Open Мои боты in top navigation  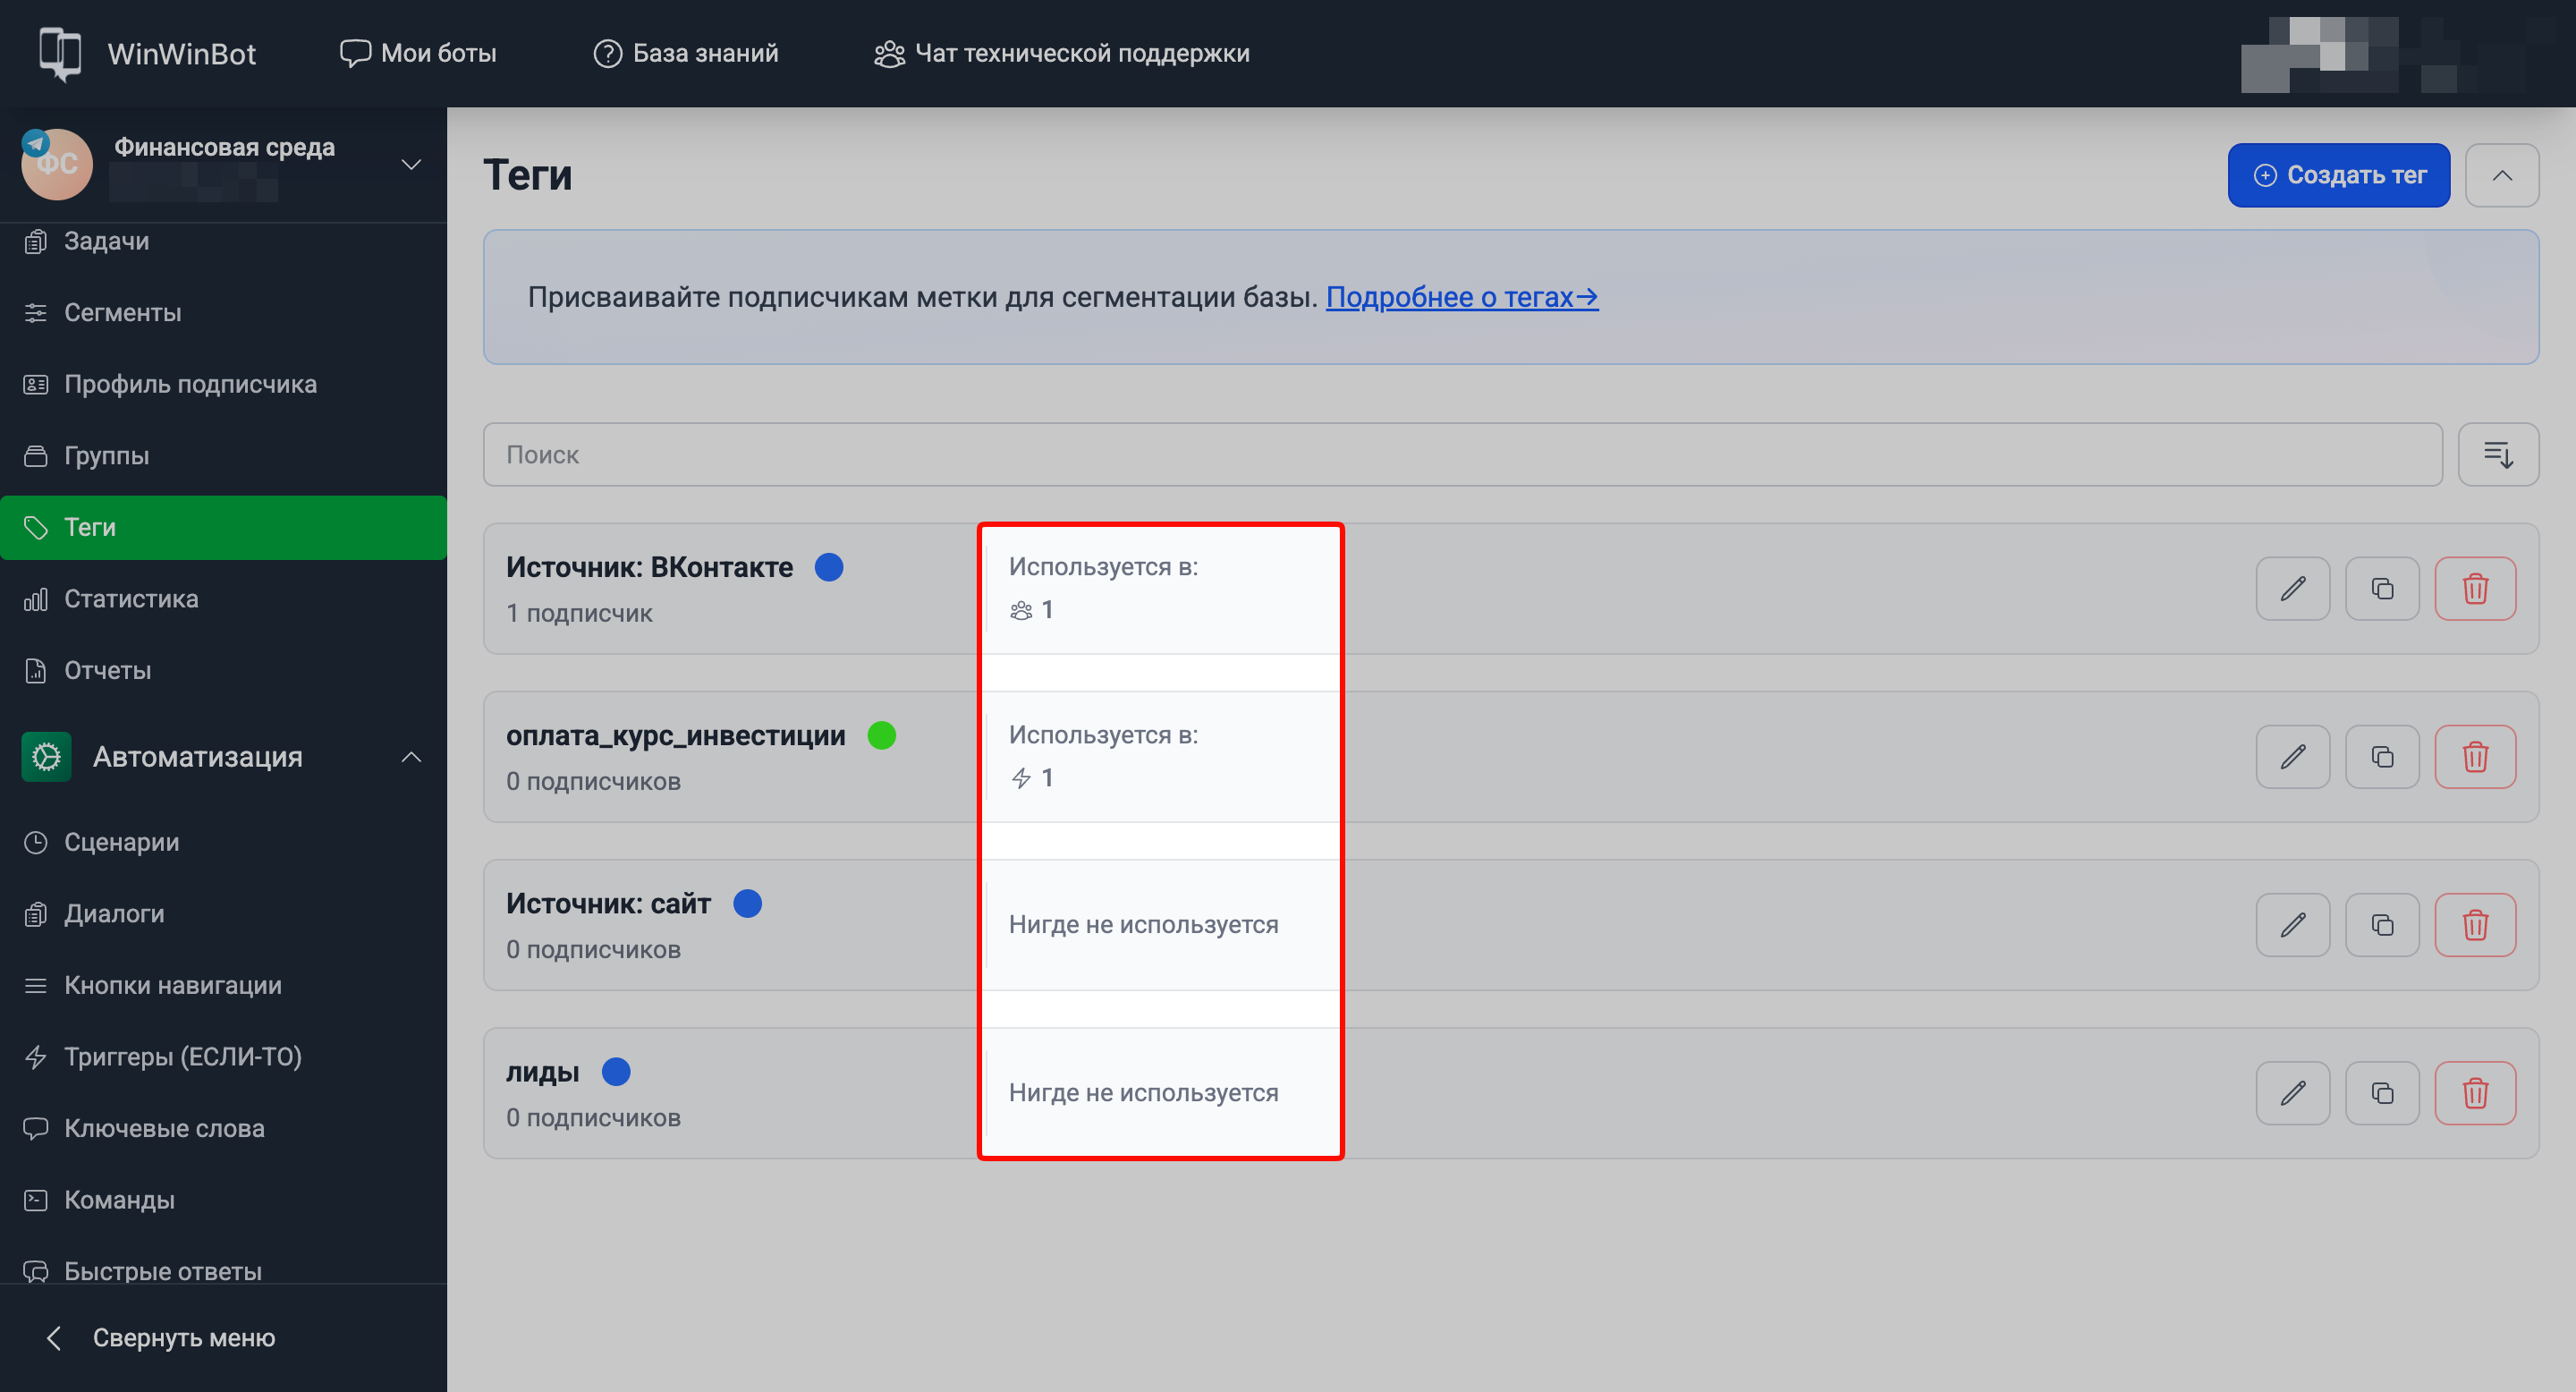pos(418,53)
